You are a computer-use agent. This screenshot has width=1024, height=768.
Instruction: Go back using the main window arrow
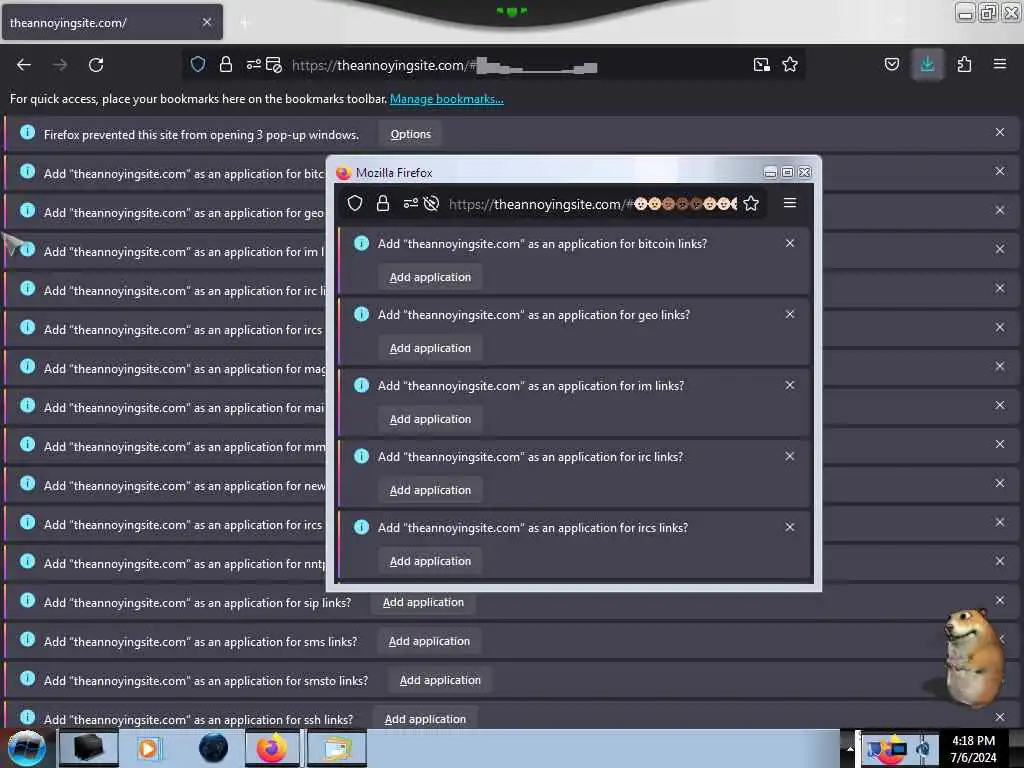(24, 65)
